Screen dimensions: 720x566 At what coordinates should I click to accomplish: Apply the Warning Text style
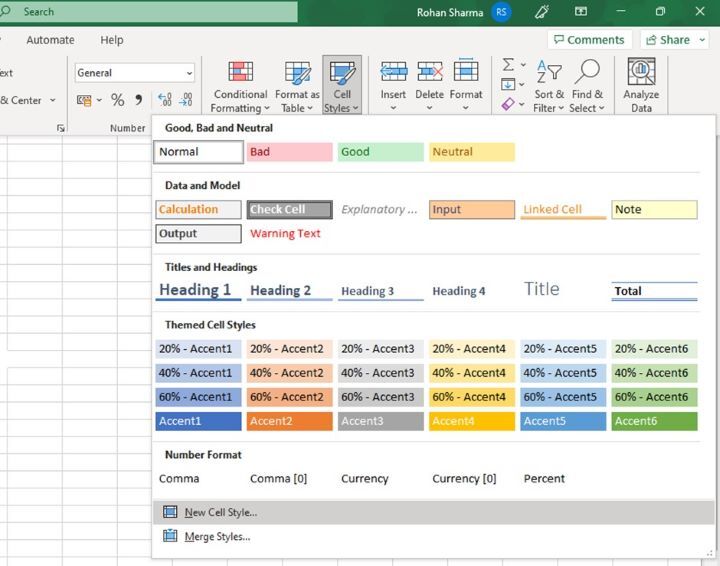289,234
